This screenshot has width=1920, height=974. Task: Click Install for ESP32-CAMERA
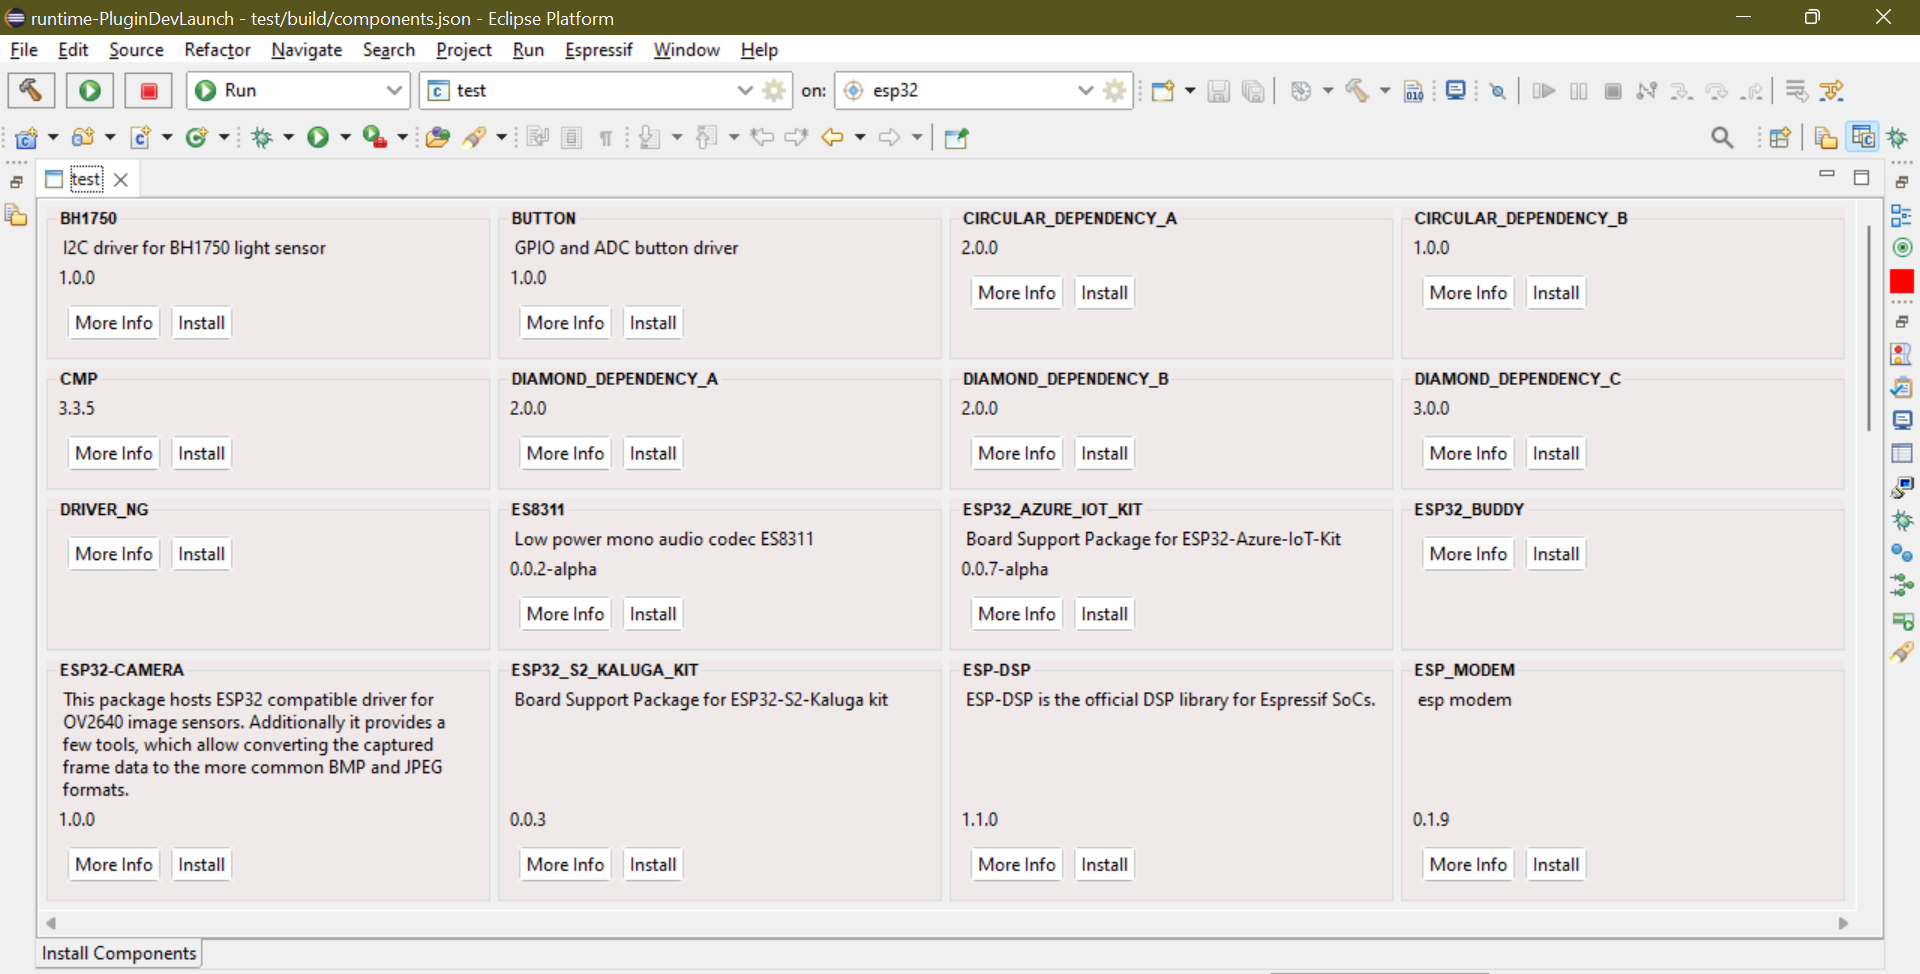pyautogui.click(x=201, y=864)
